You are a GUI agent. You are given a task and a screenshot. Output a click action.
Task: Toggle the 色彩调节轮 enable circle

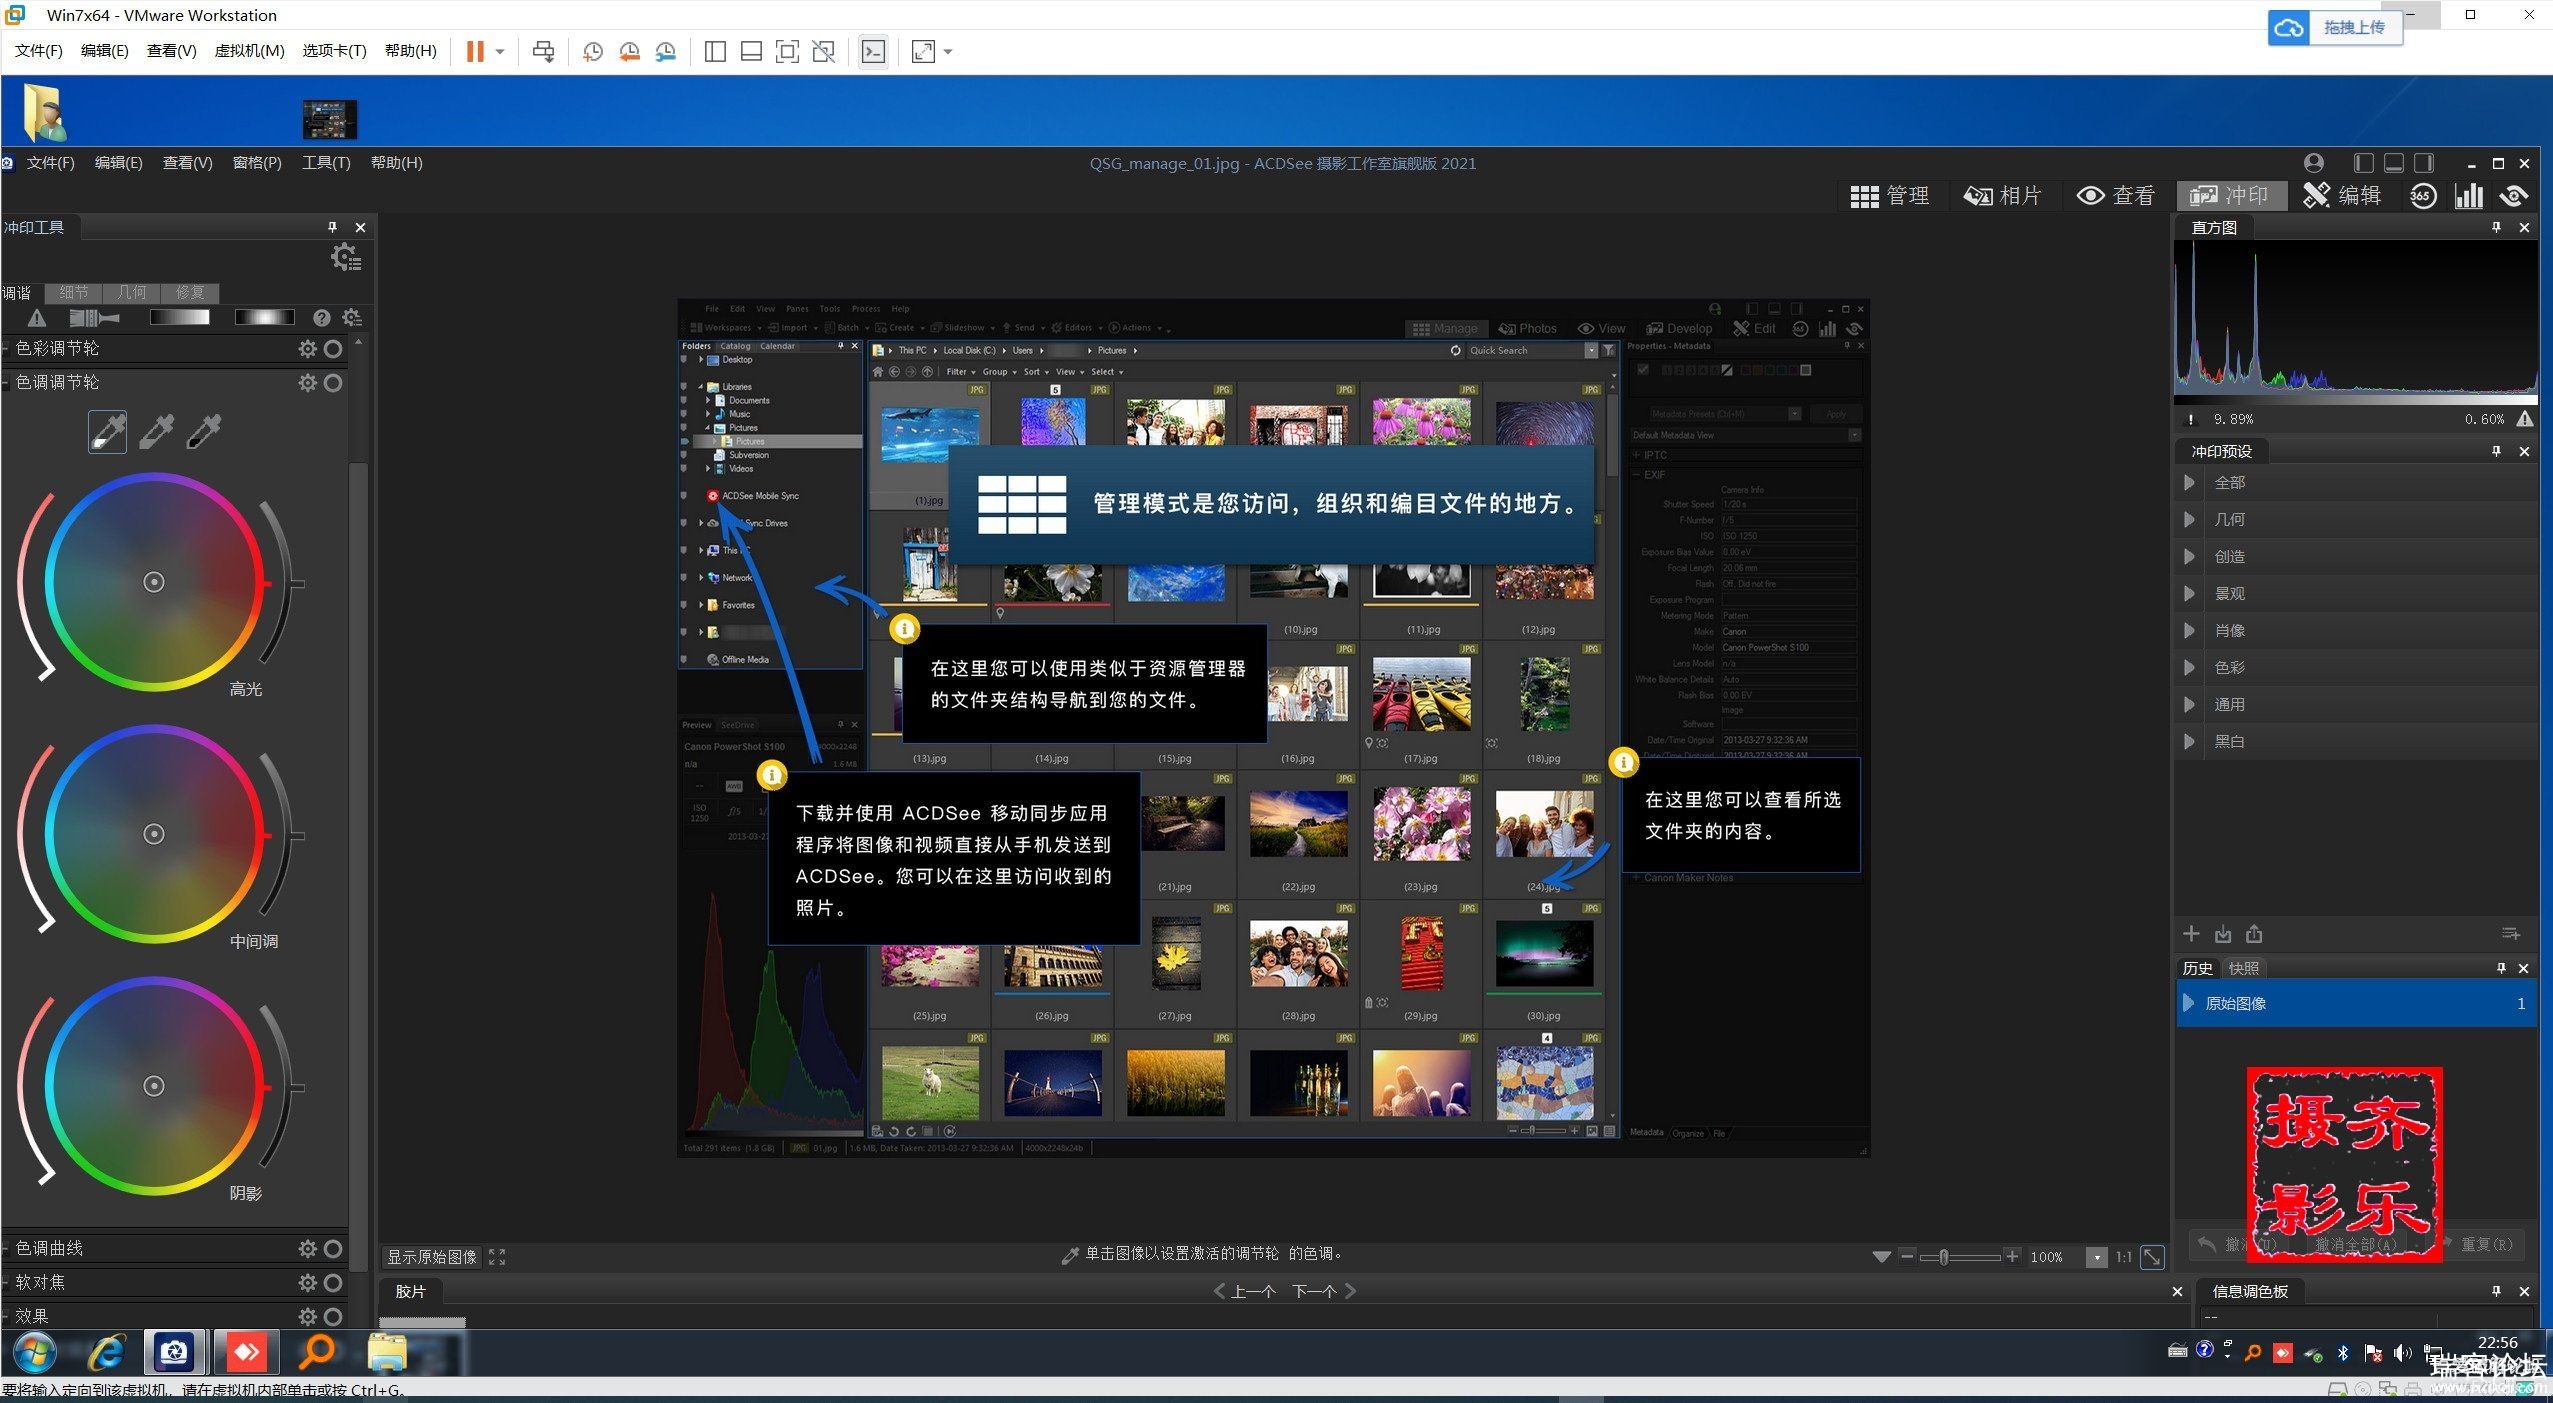tap(334, 349)
